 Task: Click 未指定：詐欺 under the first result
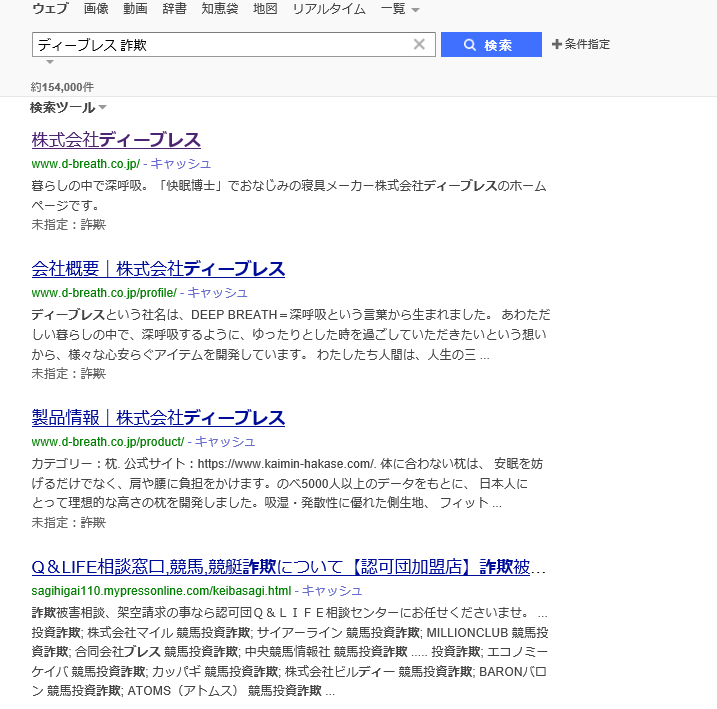pyautogui.click(x=69, y=224)
